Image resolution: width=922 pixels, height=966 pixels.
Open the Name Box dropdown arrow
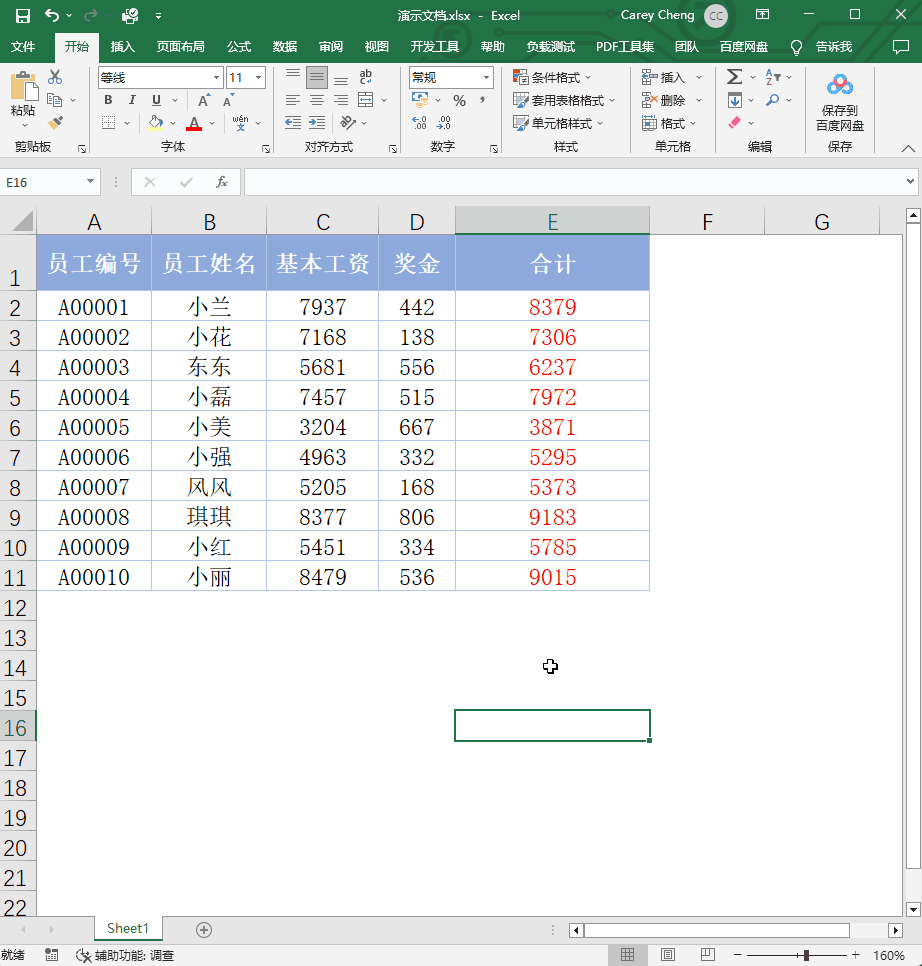click(91, 182)
